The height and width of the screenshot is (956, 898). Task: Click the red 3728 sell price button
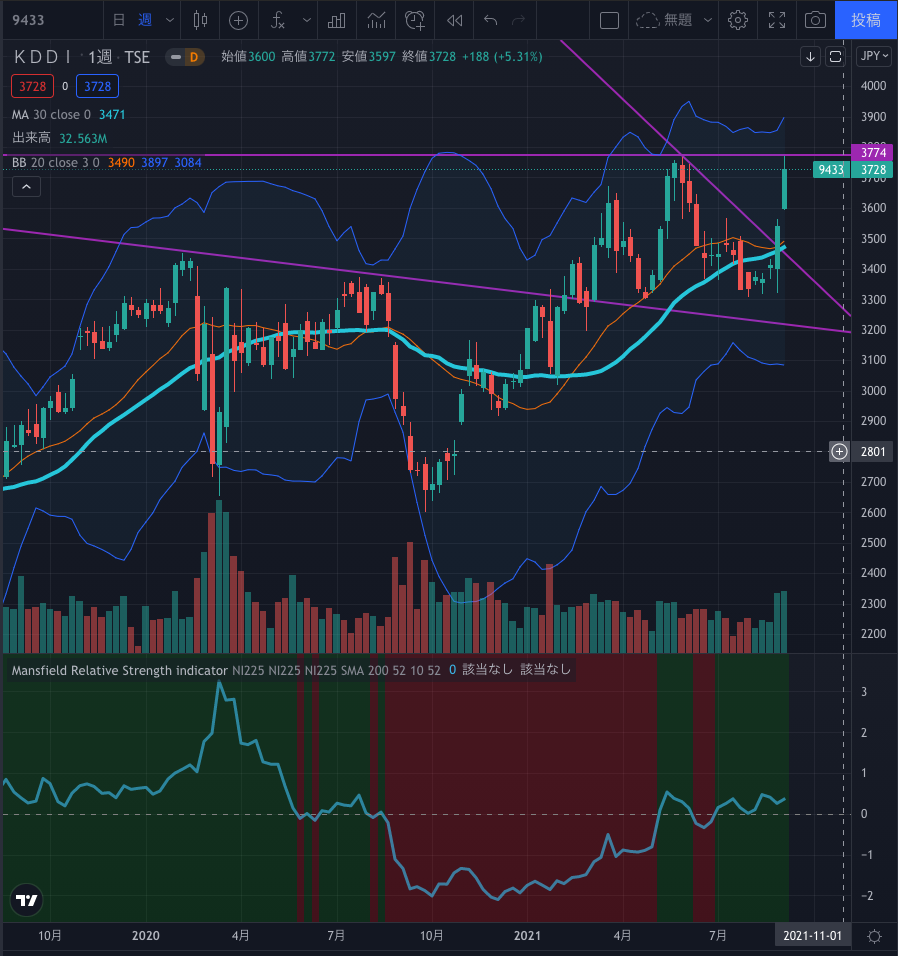coord(32,87)
